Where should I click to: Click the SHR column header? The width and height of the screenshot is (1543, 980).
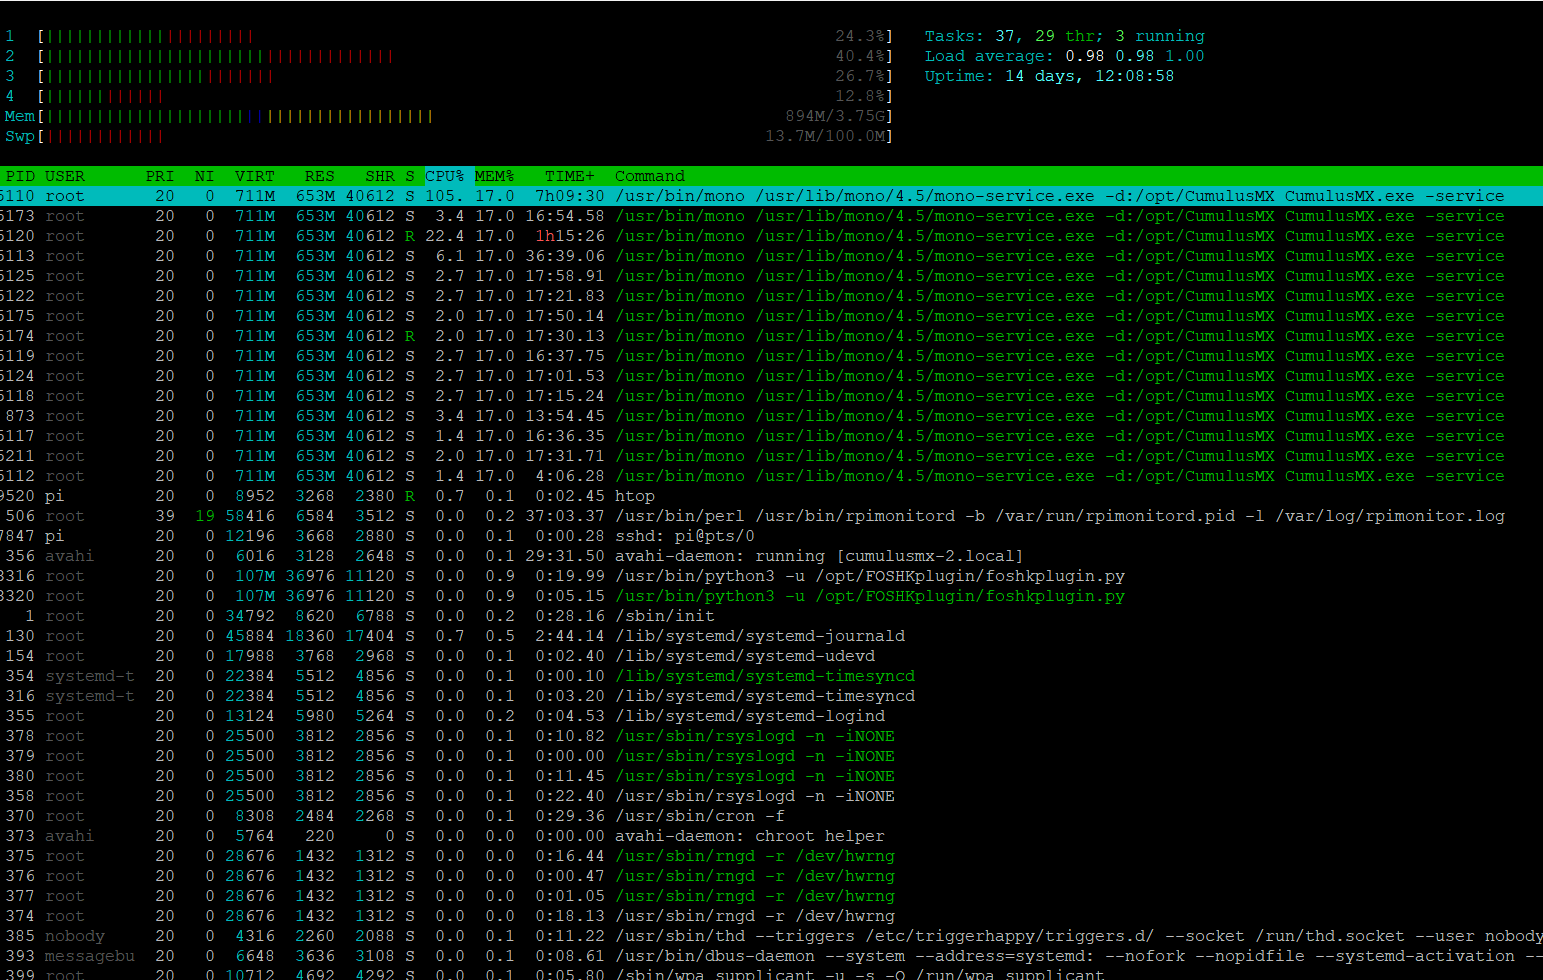coord(379,176)
